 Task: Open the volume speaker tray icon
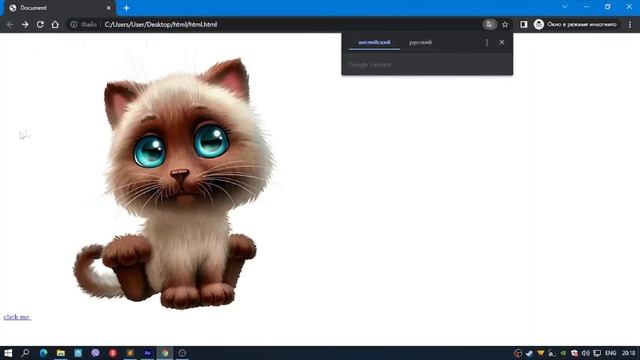click(x=586, y=353)
